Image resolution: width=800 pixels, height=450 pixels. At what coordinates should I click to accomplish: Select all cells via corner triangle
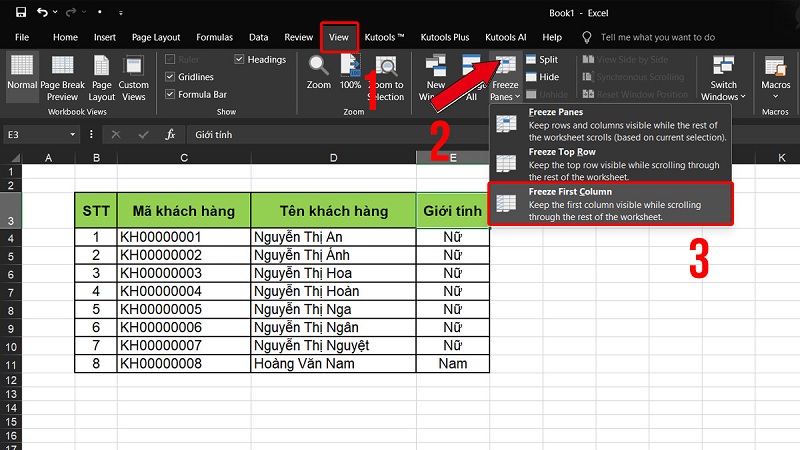[15, 158]
